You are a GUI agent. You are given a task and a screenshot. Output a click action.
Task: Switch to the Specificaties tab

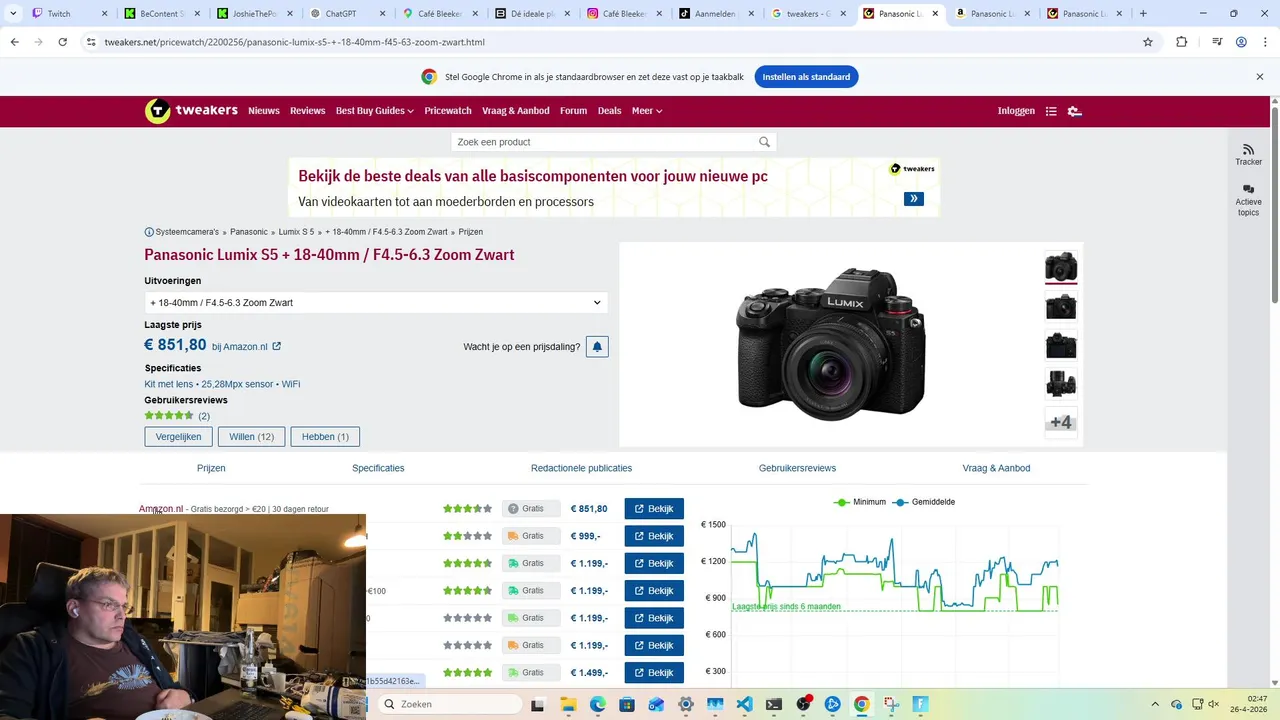[x=378, y=468]
